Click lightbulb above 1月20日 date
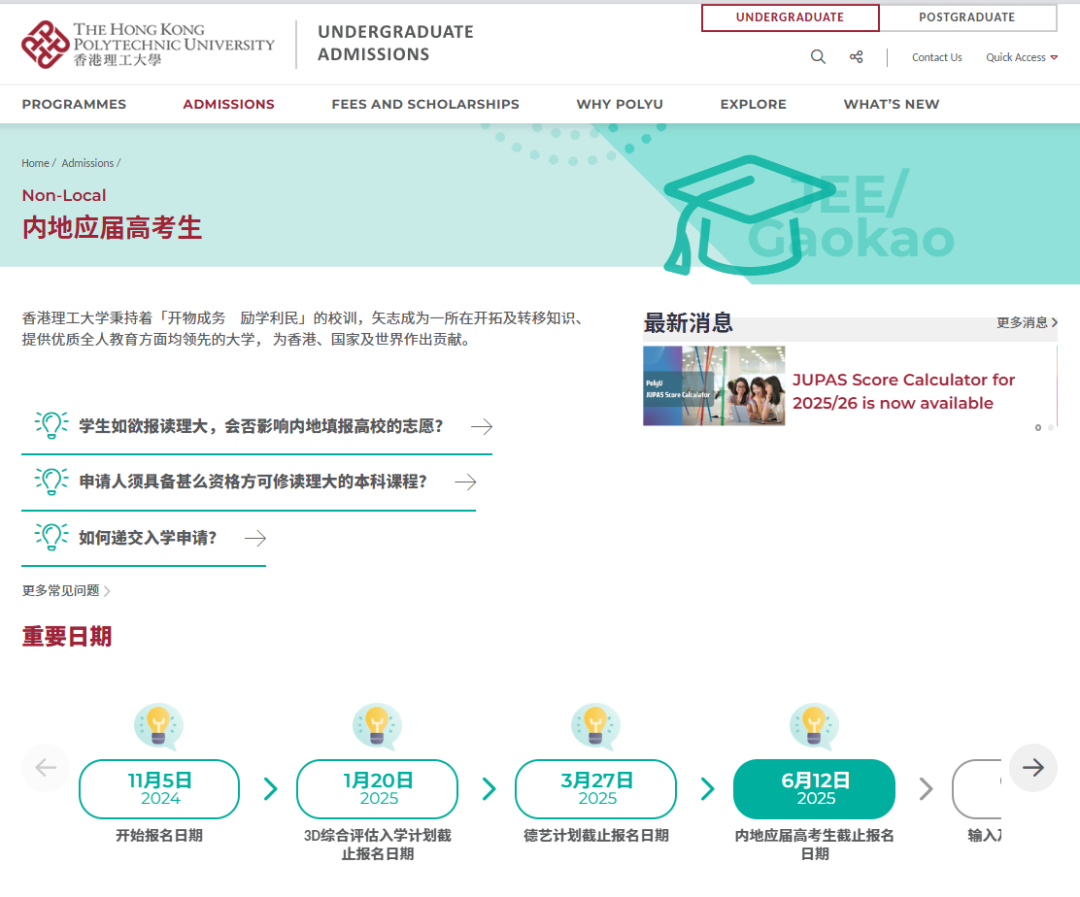This screenshot has height=897, width=1080. tap(377, 727)
